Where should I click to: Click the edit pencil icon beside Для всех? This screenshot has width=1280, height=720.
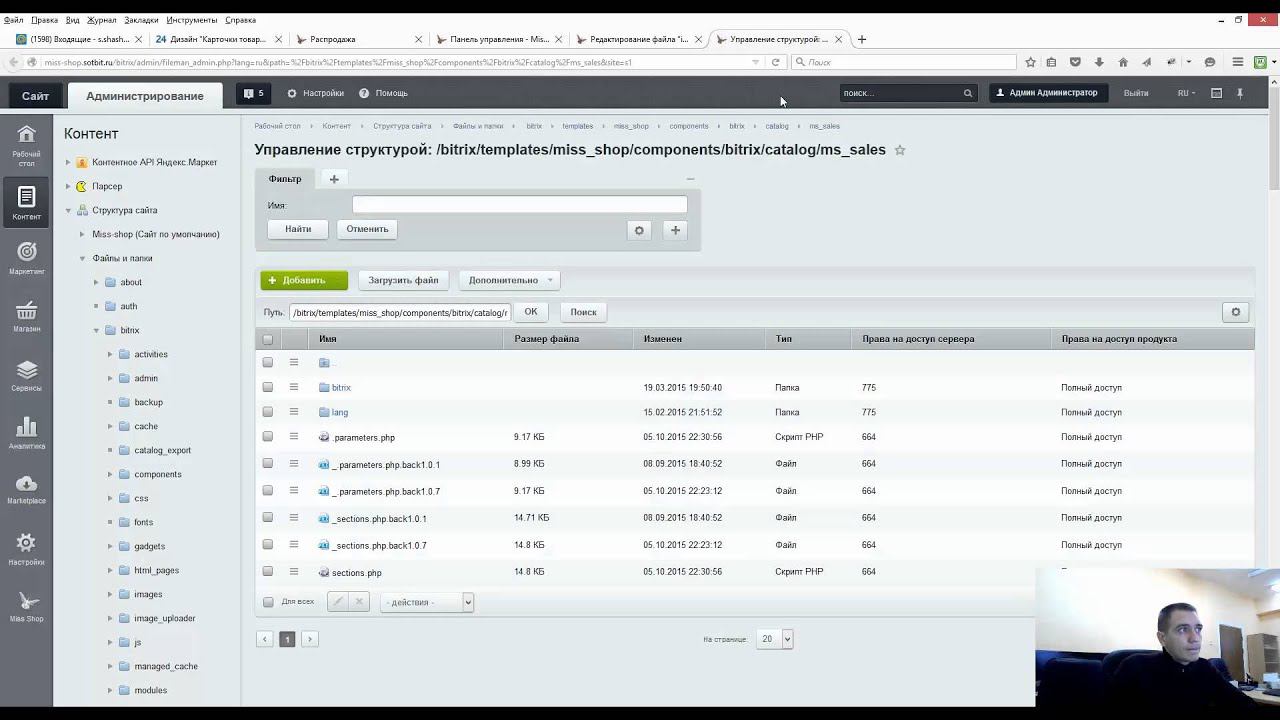click(338, 602)
